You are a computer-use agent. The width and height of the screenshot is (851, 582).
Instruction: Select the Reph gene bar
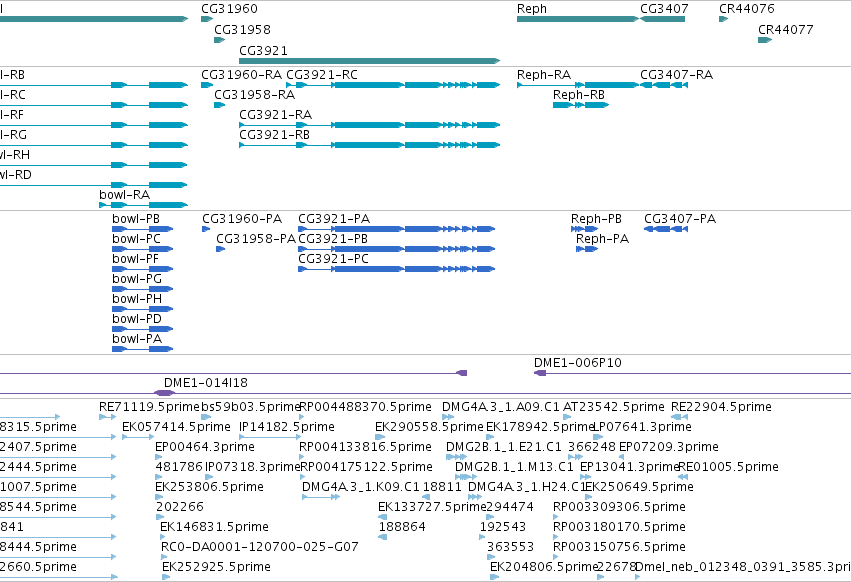click(x=578, y=19)
